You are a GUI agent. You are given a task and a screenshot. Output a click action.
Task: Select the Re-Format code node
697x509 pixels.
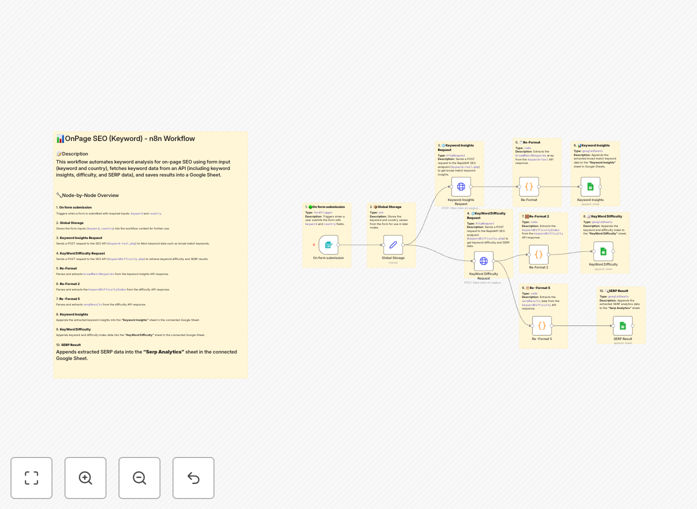(x=529, y=187)
